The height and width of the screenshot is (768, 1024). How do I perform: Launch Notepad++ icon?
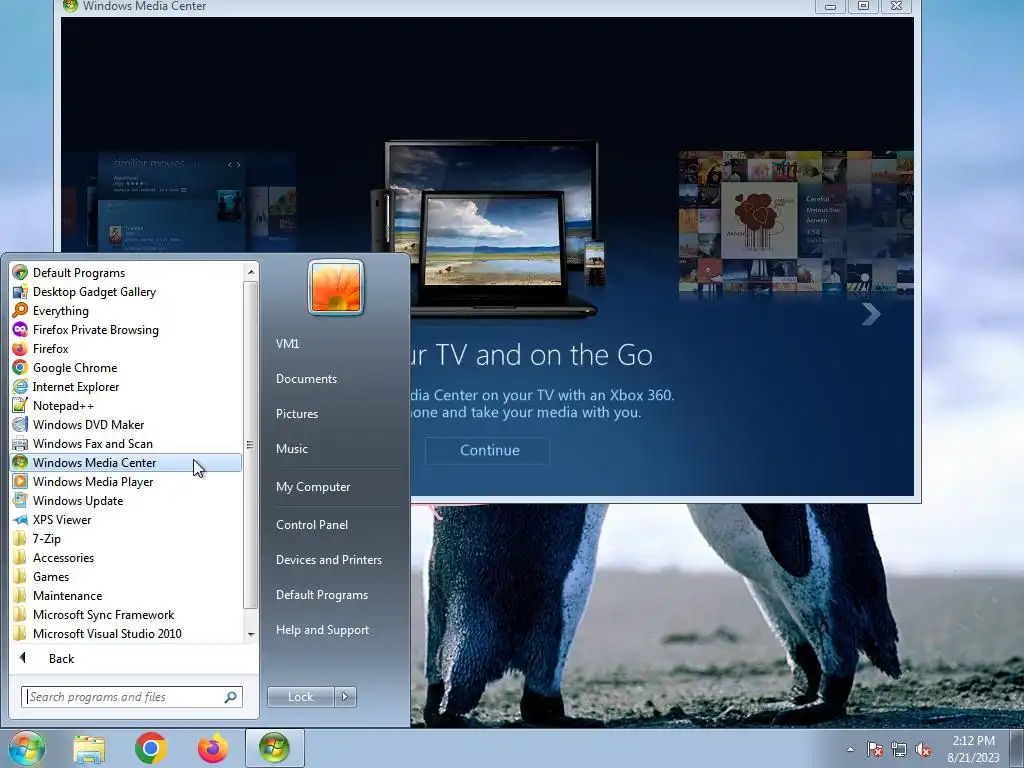20,405
